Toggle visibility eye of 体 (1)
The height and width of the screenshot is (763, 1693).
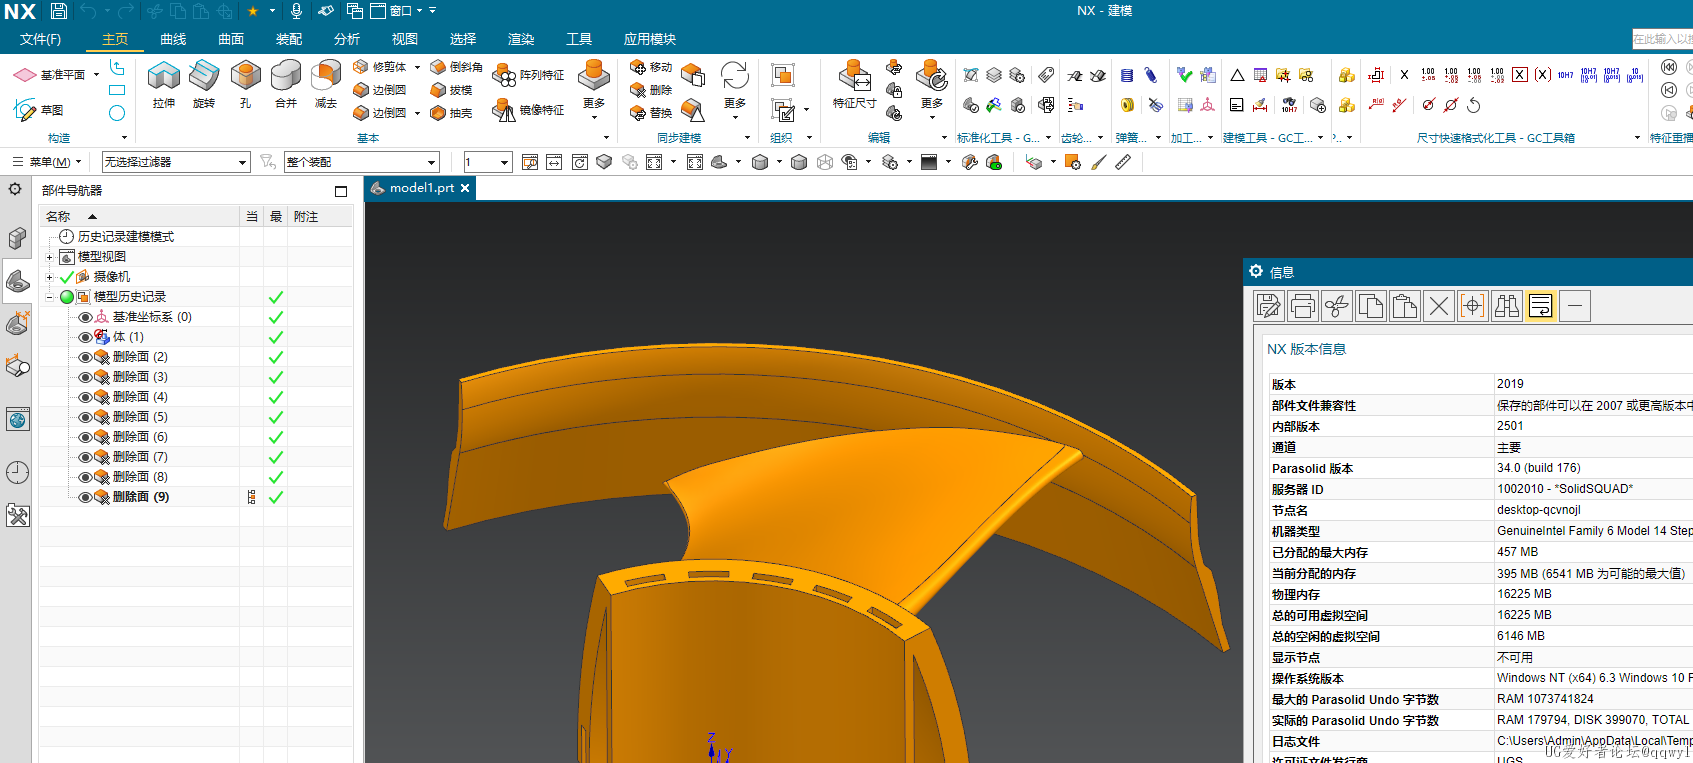pos(85,337)
